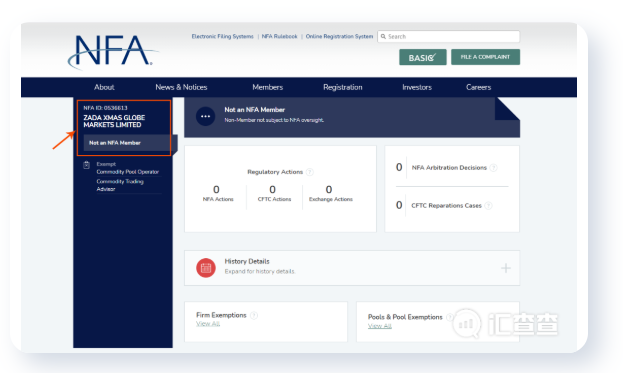The height and width of the screenshot is (373, 623).
Task: Click ZADA XMAS GLOBE MARKETS LIMITED name
Action: point(114,121)
